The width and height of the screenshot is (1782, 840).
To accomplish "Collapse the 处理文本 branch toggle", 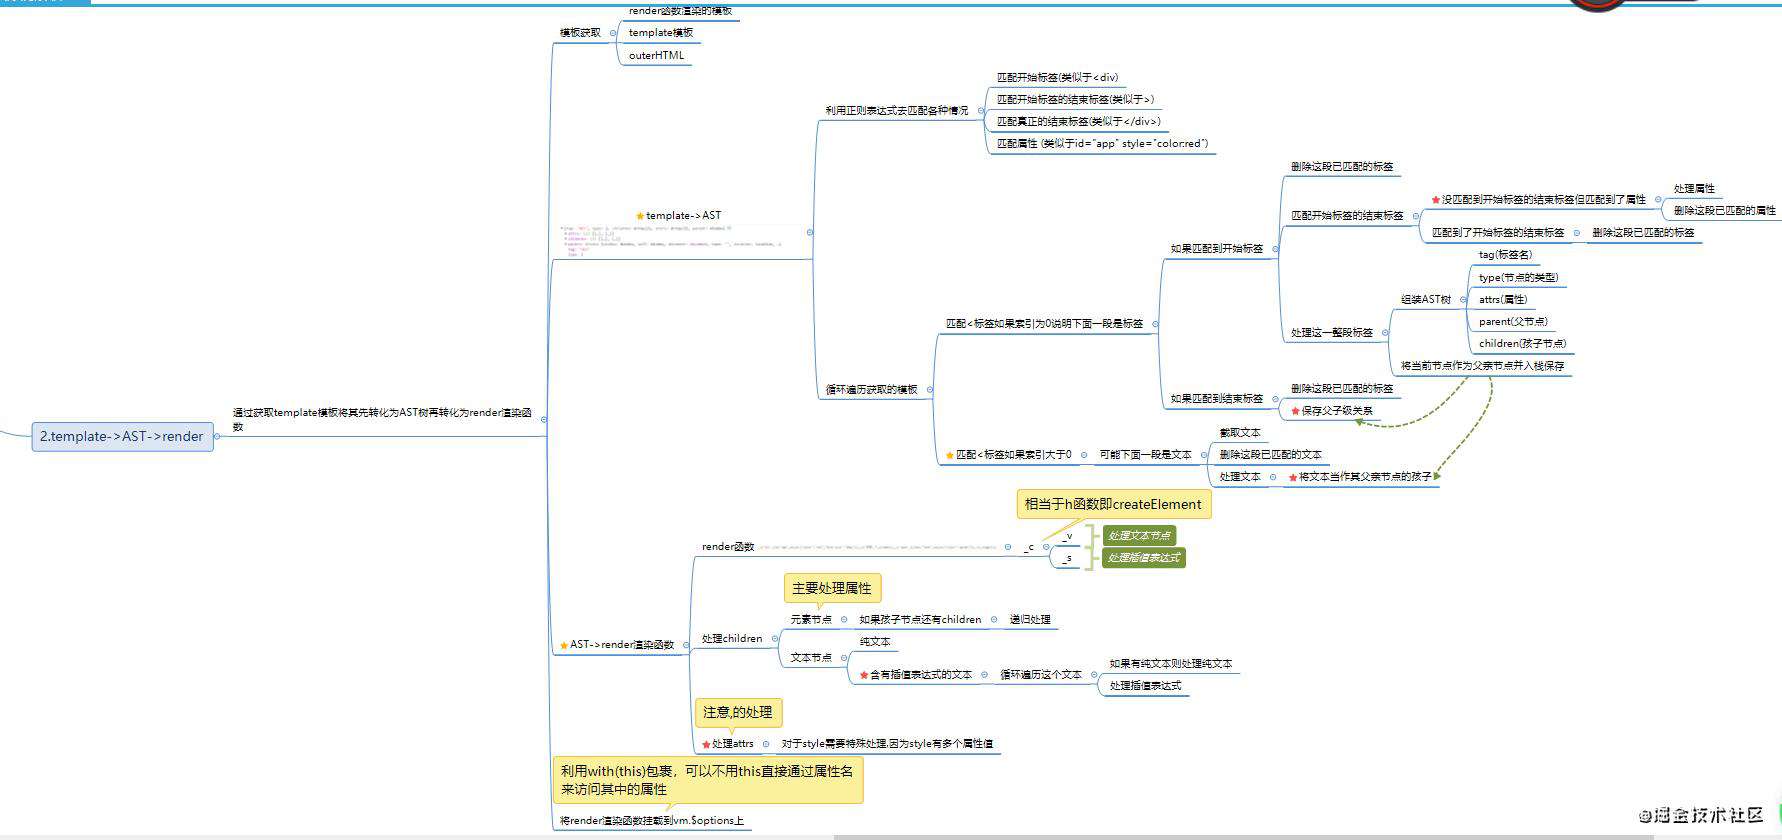I will pyautogui.click(x=1273, y=477).
